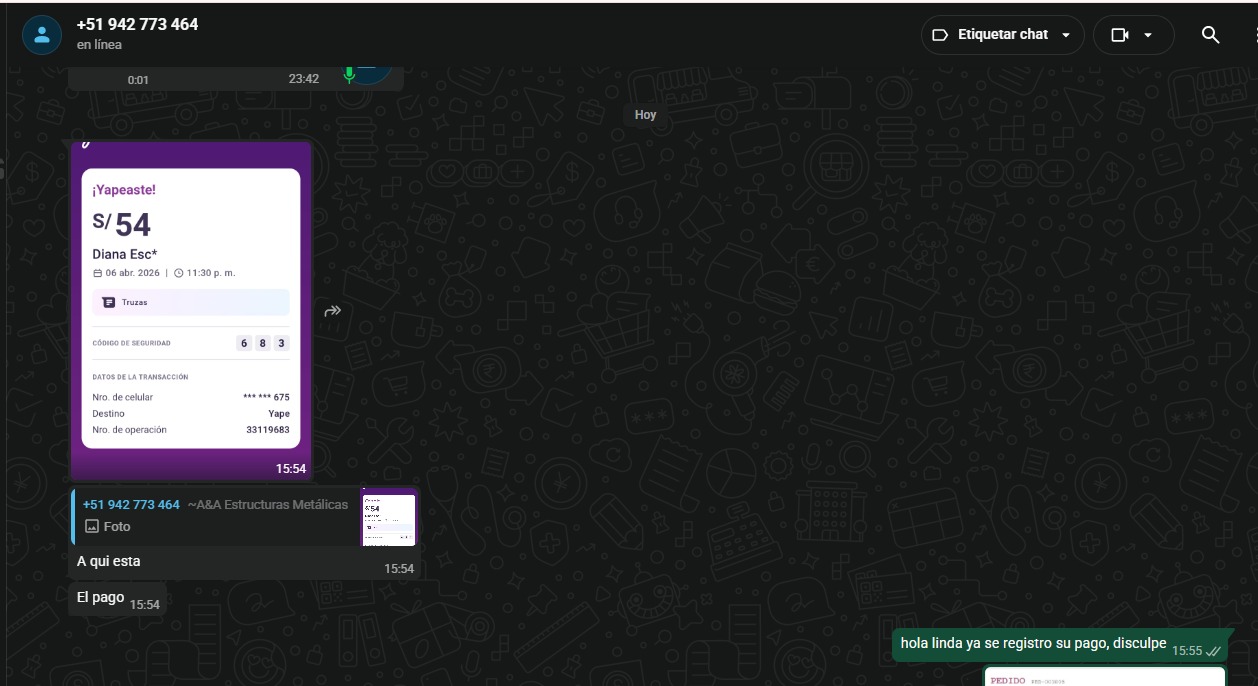Click the green microphone voice message icon

(x=349, y=75)
